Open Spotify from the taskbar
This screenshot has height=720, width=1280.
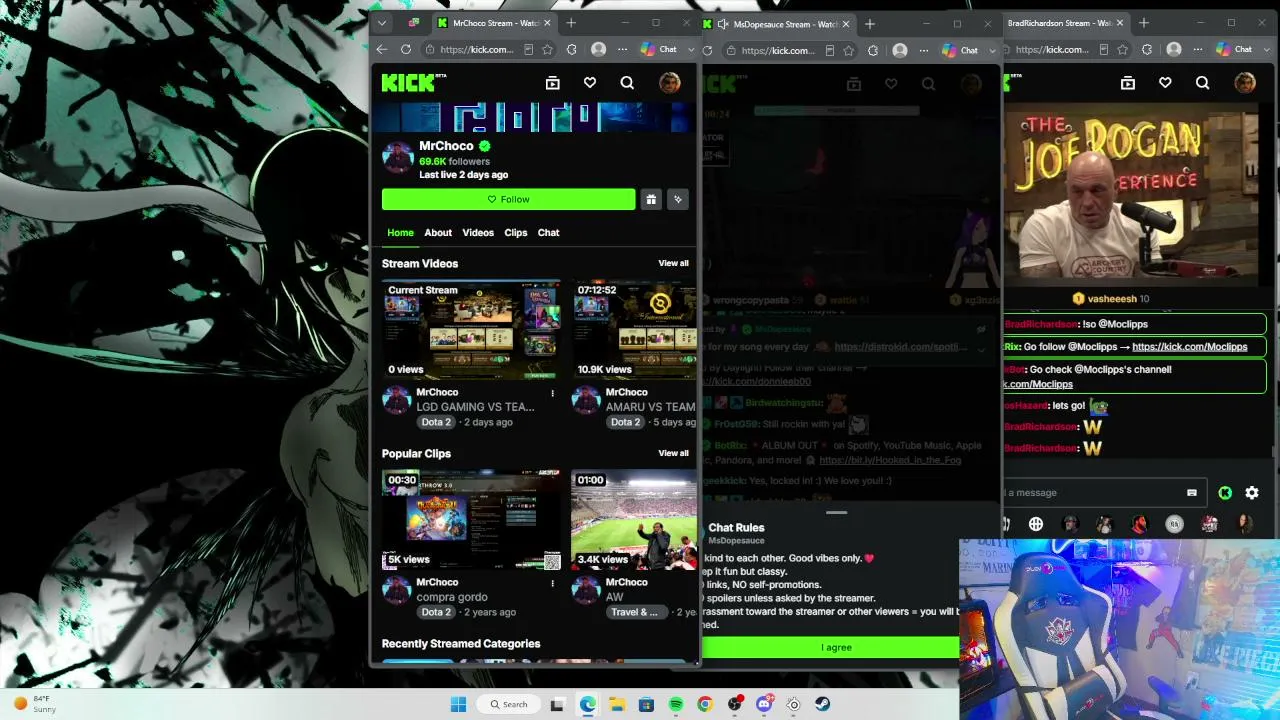tap(676, 704)
